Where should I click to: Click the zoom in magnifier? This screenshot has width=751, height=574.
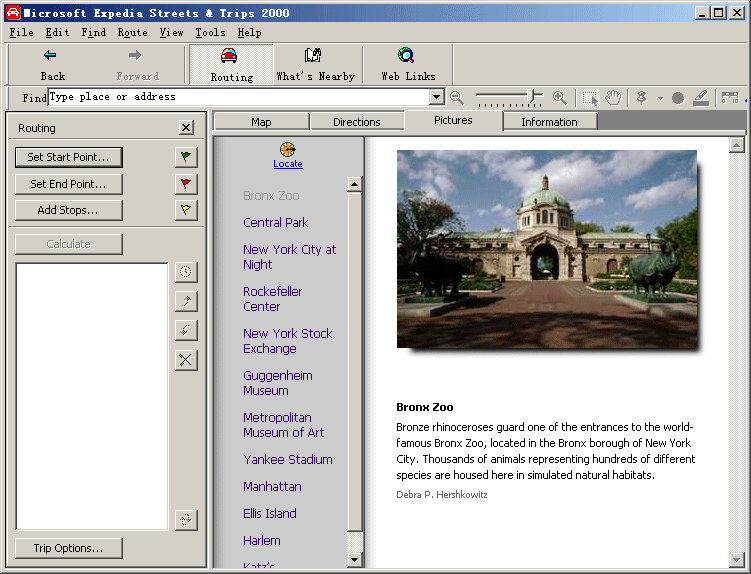559,98
